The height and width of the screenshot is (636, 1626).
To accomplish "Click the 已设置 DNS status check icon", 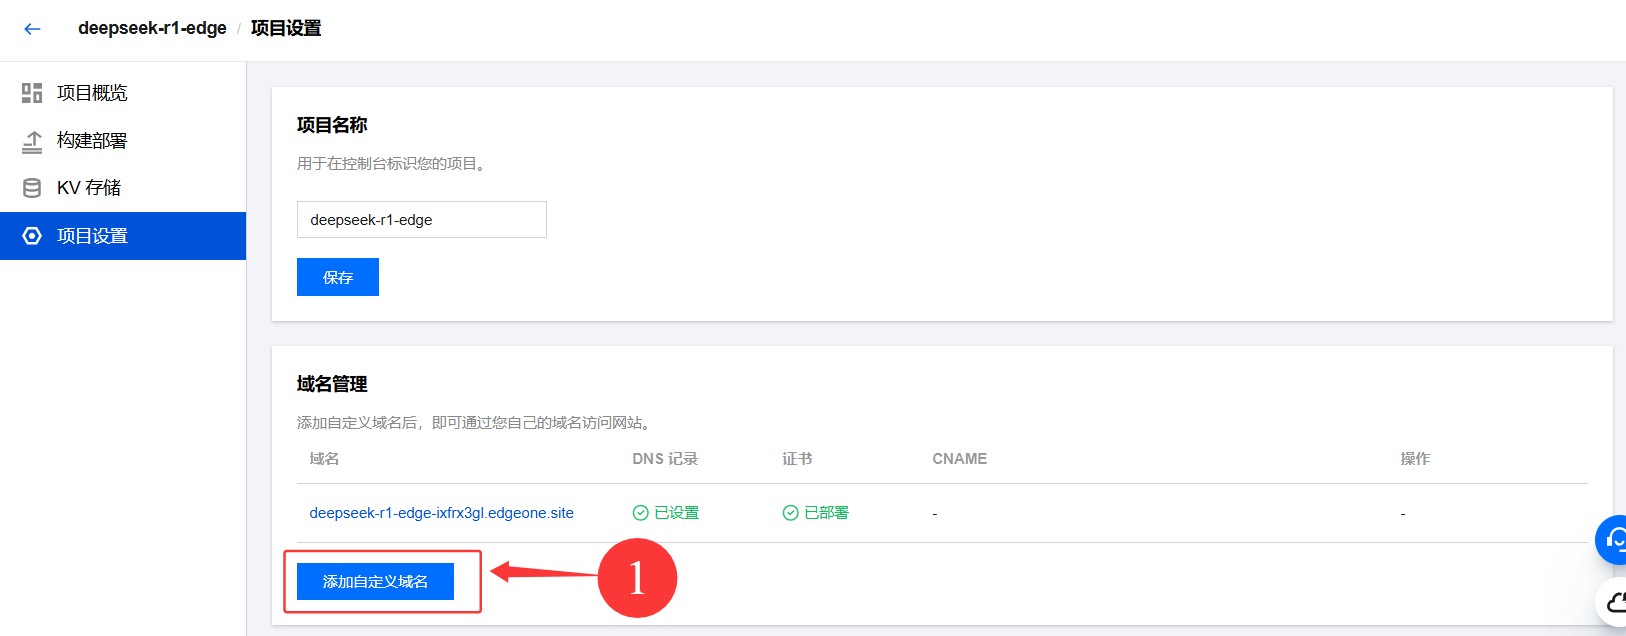I will pos(641,513).
